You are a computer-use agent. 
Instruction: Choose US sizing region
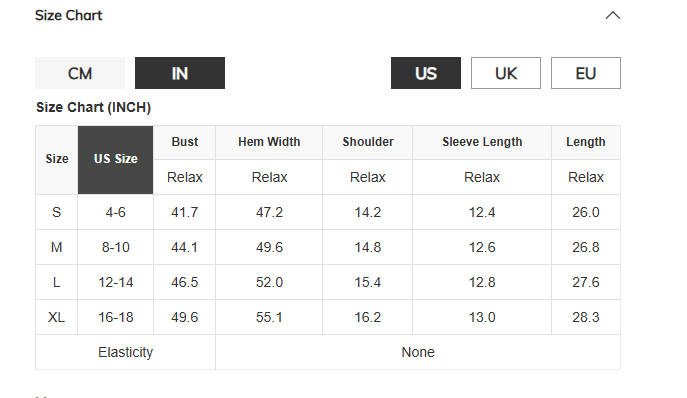(425, 73)
